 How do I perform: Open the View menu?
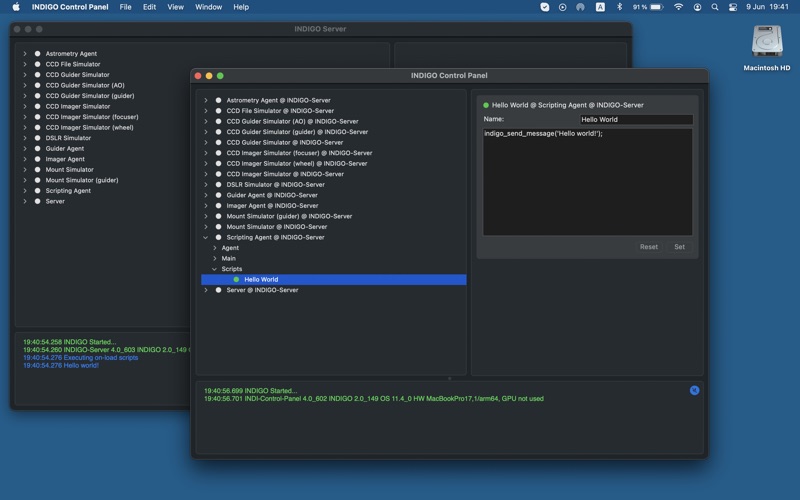(176, 7)
